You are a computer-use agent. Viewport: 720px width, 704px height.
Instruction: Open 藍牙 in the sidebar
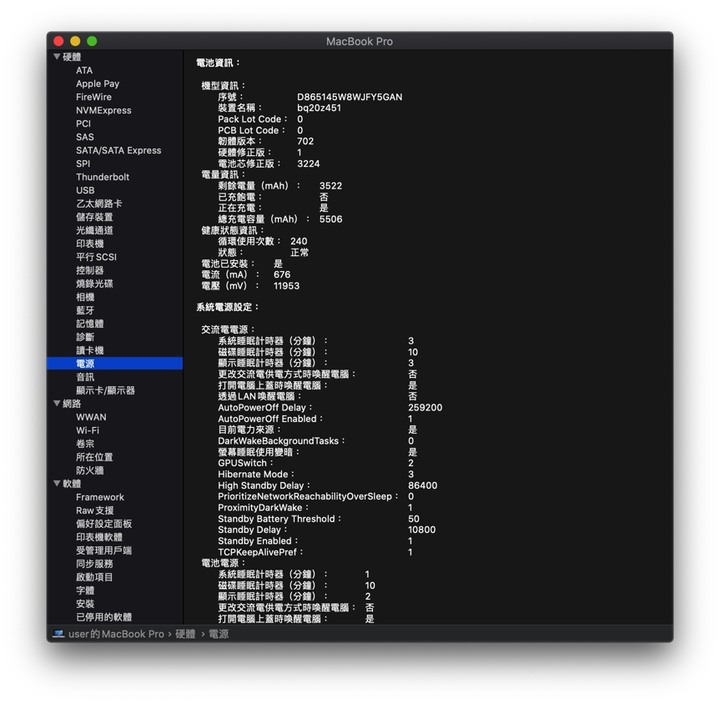point(85,310)
